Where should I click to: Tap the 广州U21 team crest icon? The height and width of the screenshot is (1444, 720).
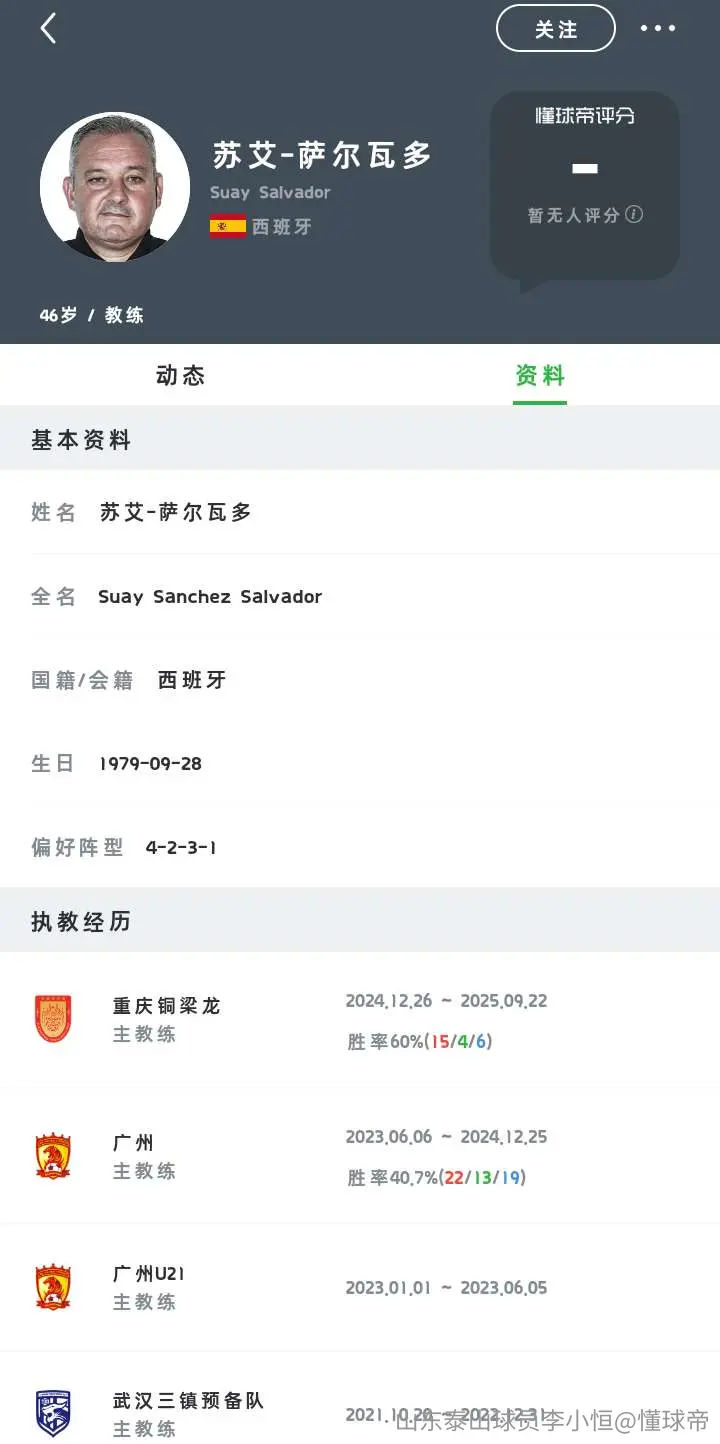[x=53, y=1287]
